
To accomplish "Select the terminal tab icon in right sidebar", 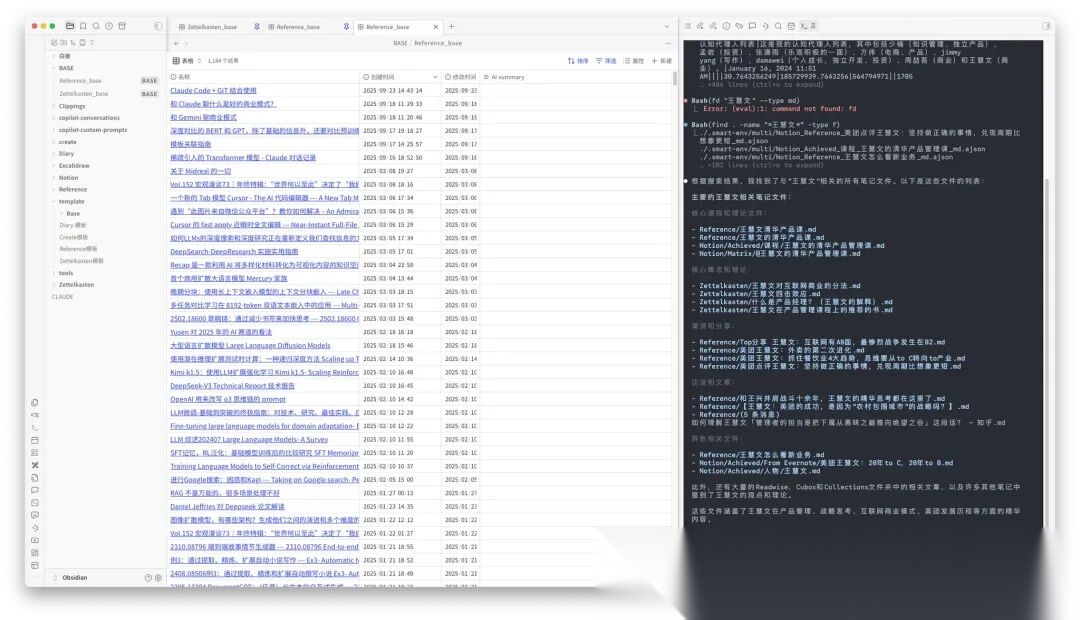I will pyautogui.click(x=804, y=26).
